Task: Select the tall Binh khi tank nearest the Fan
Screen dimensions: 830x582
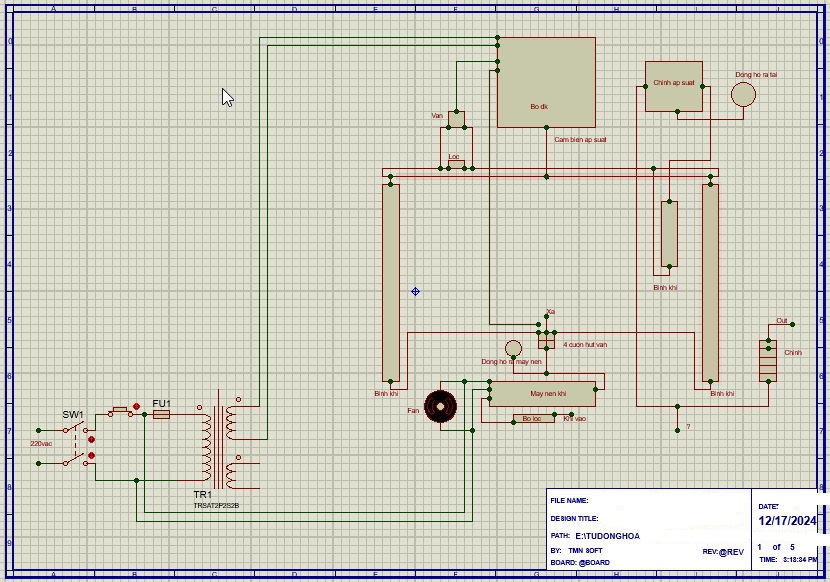Action: coord(391,283)
